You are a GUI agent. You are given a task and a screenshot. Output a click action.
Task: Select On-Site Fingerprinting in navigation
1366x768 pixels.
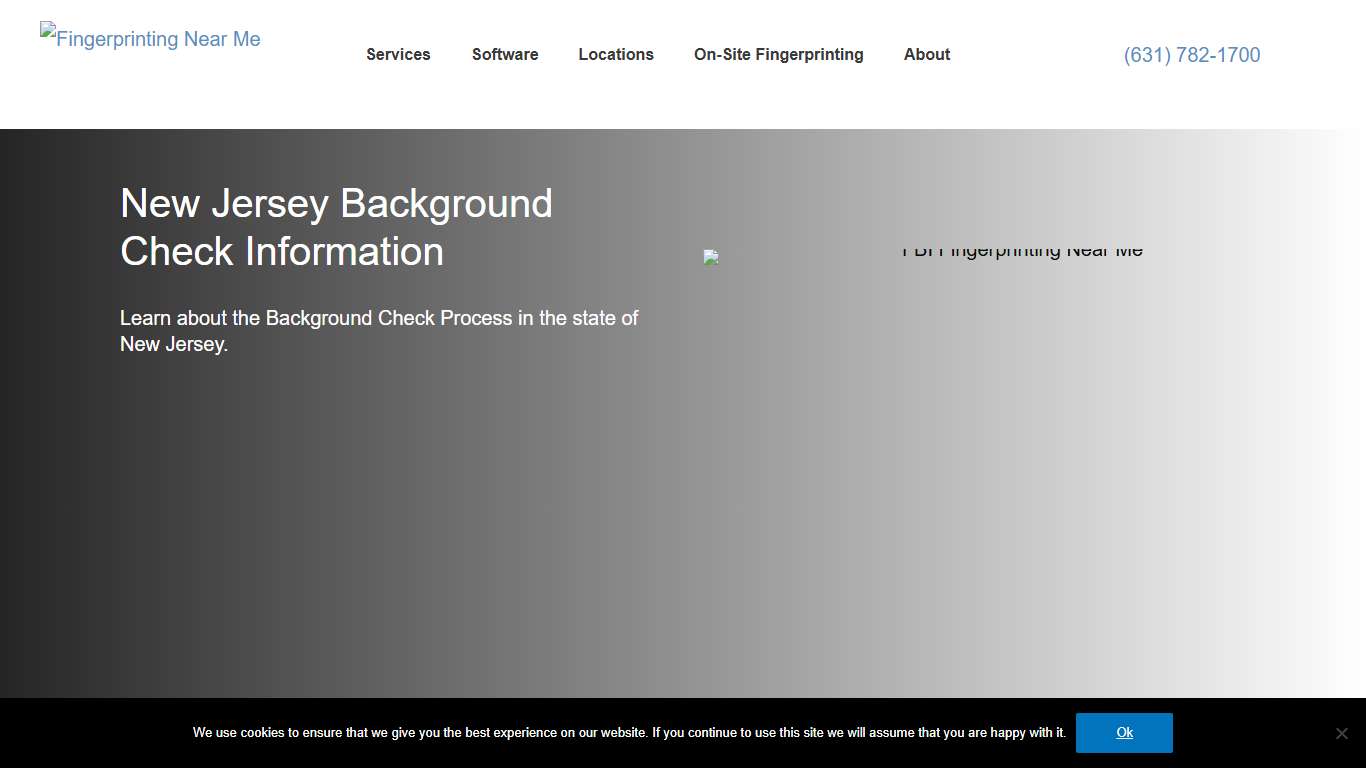(x=778, y=55)
